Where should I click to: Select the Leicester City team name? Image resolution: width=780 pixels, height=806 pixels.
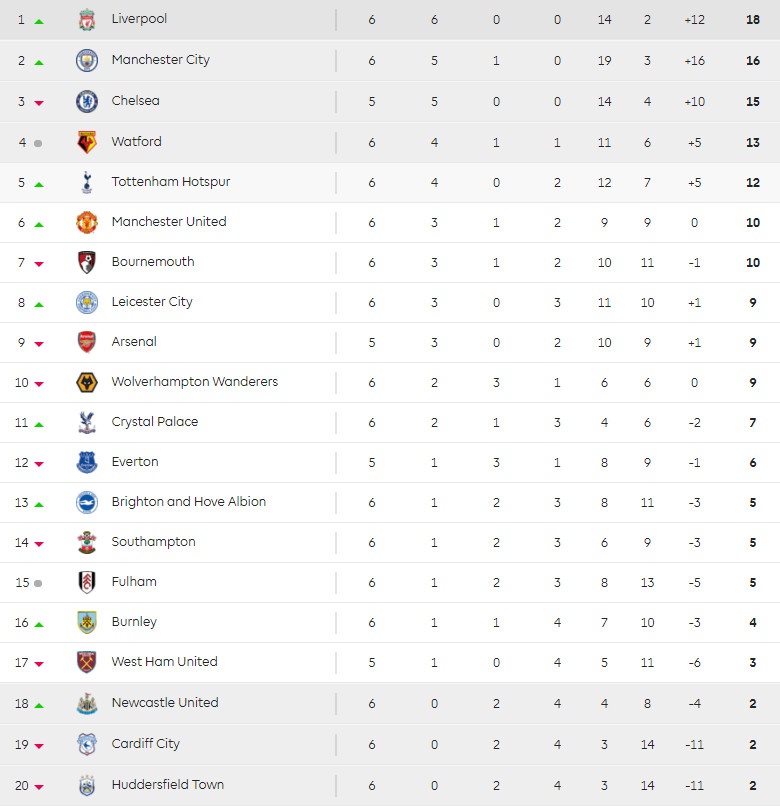(x=152, y=302)
